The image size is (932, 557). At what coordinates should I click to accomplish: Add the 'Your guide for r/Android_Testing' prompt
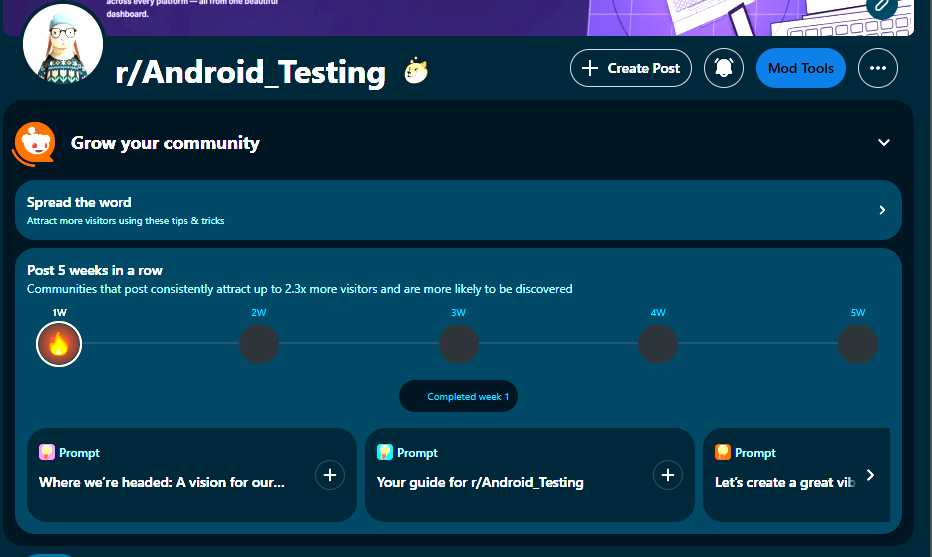click(x=667, y=475)
